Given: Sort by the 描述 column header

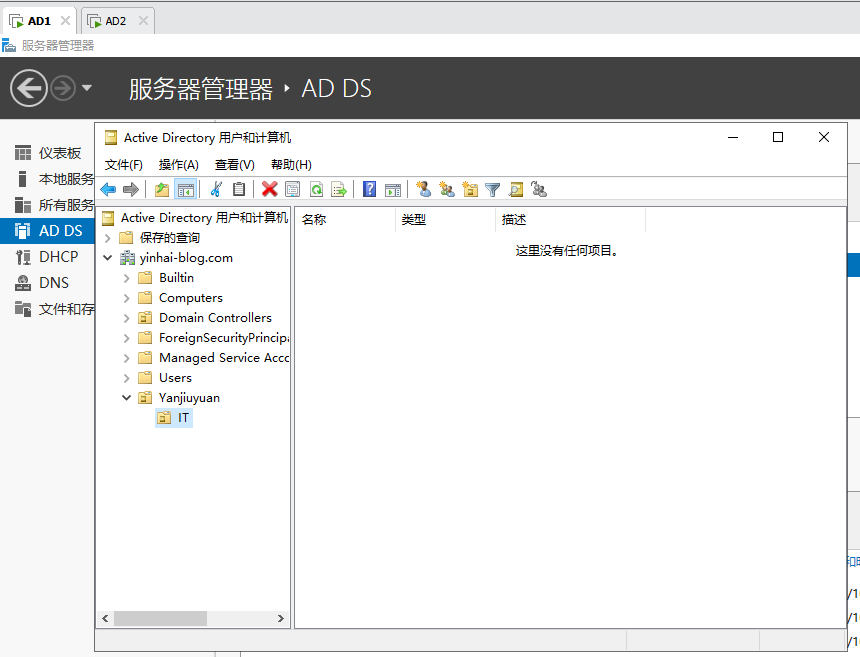Looking at the screenshot, I should click(570, 220).
